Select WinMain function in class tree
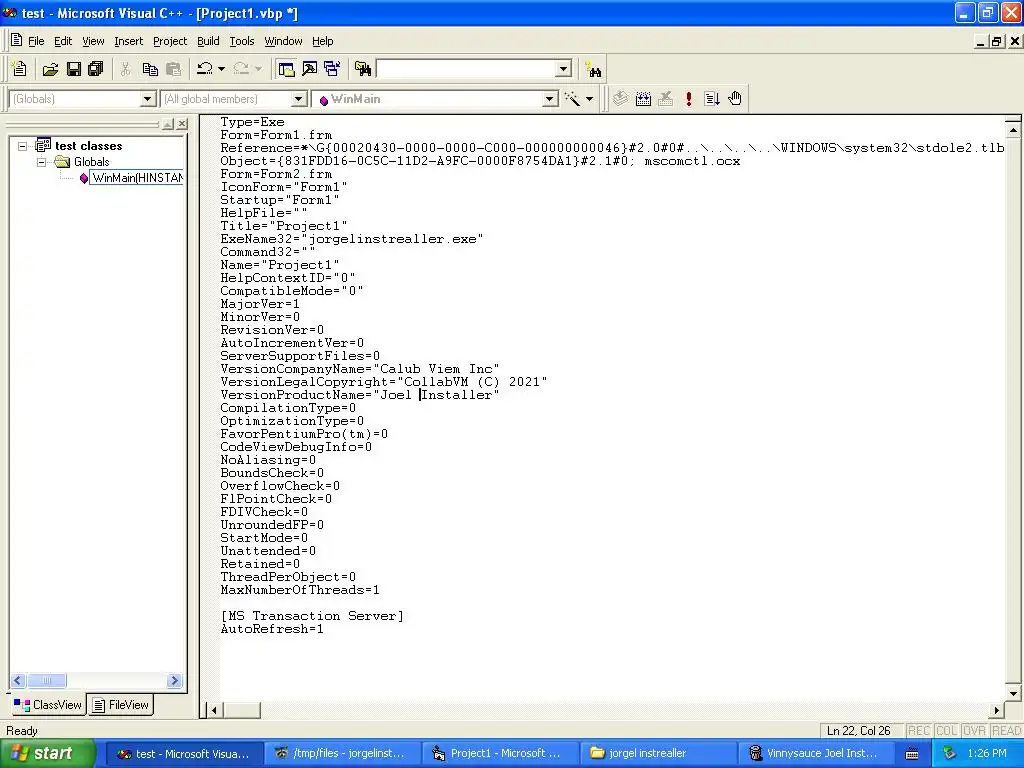Viewport: 1024px width, 768px height. pos(137,178)
